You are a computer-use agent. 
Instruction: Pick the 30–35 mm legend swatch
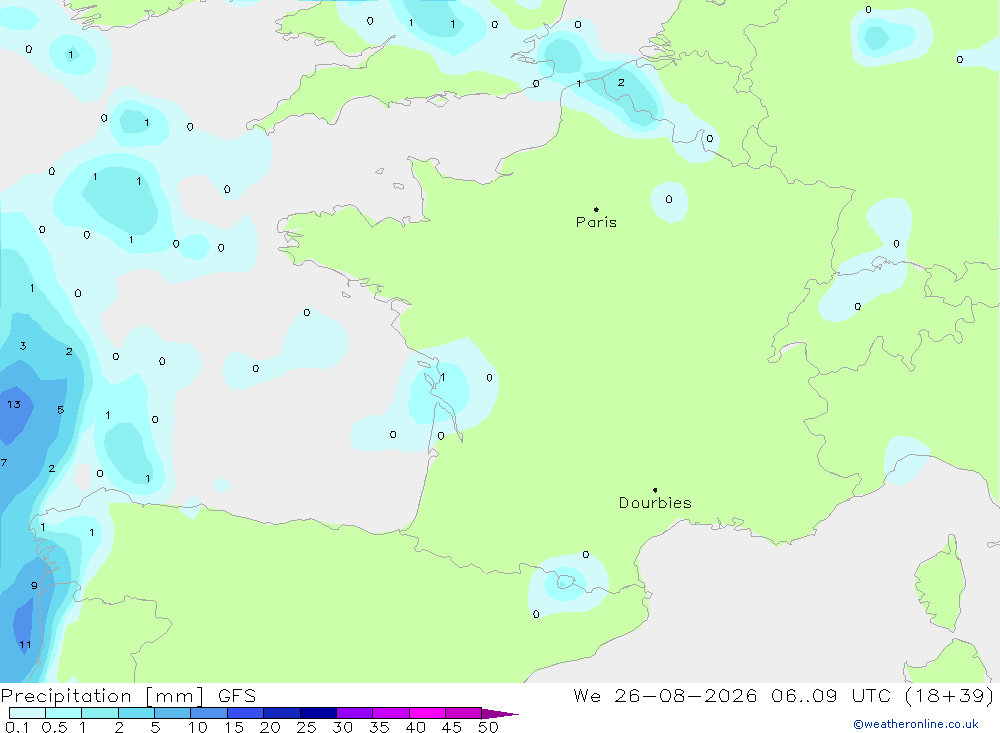(x=355, y=713)
